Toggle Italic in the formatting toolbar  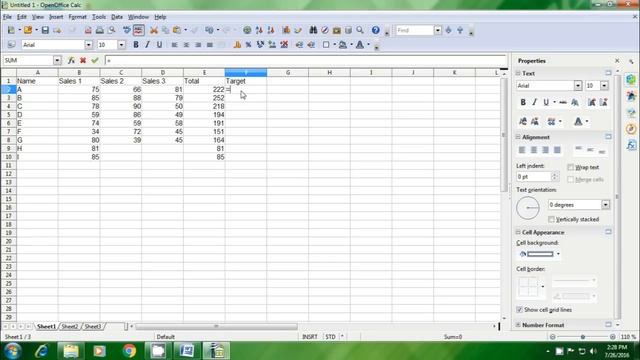click(147, 44)
